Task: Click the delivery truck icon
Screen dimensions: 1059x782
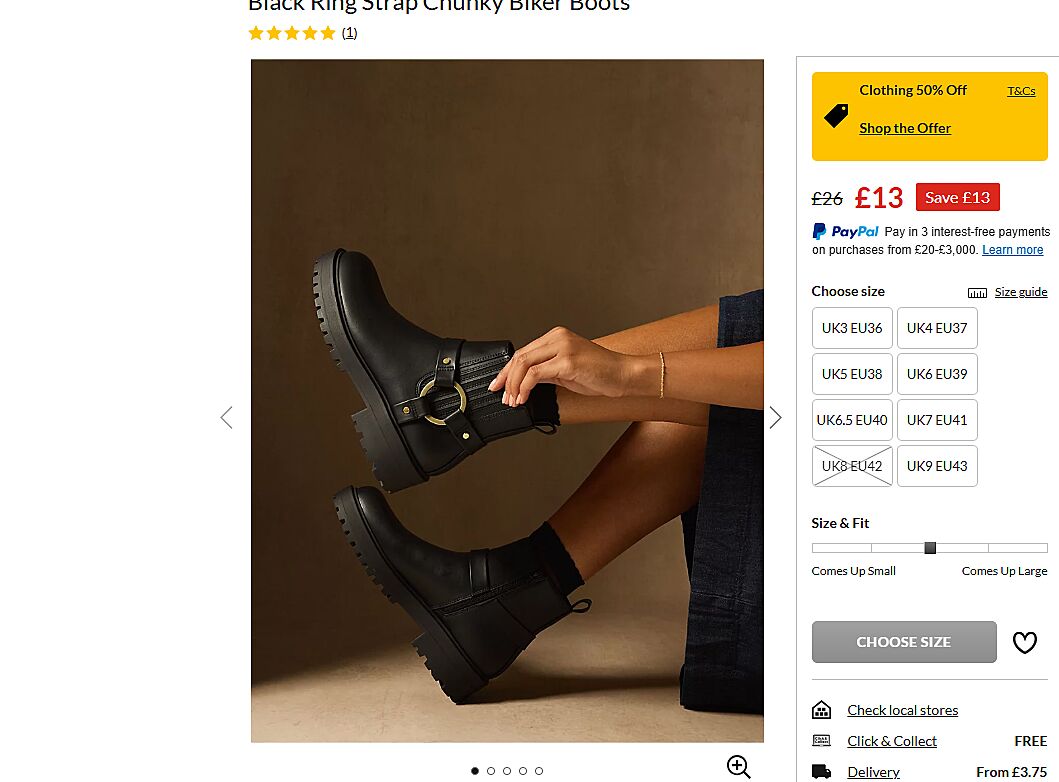Action: [x=821, y=772]
